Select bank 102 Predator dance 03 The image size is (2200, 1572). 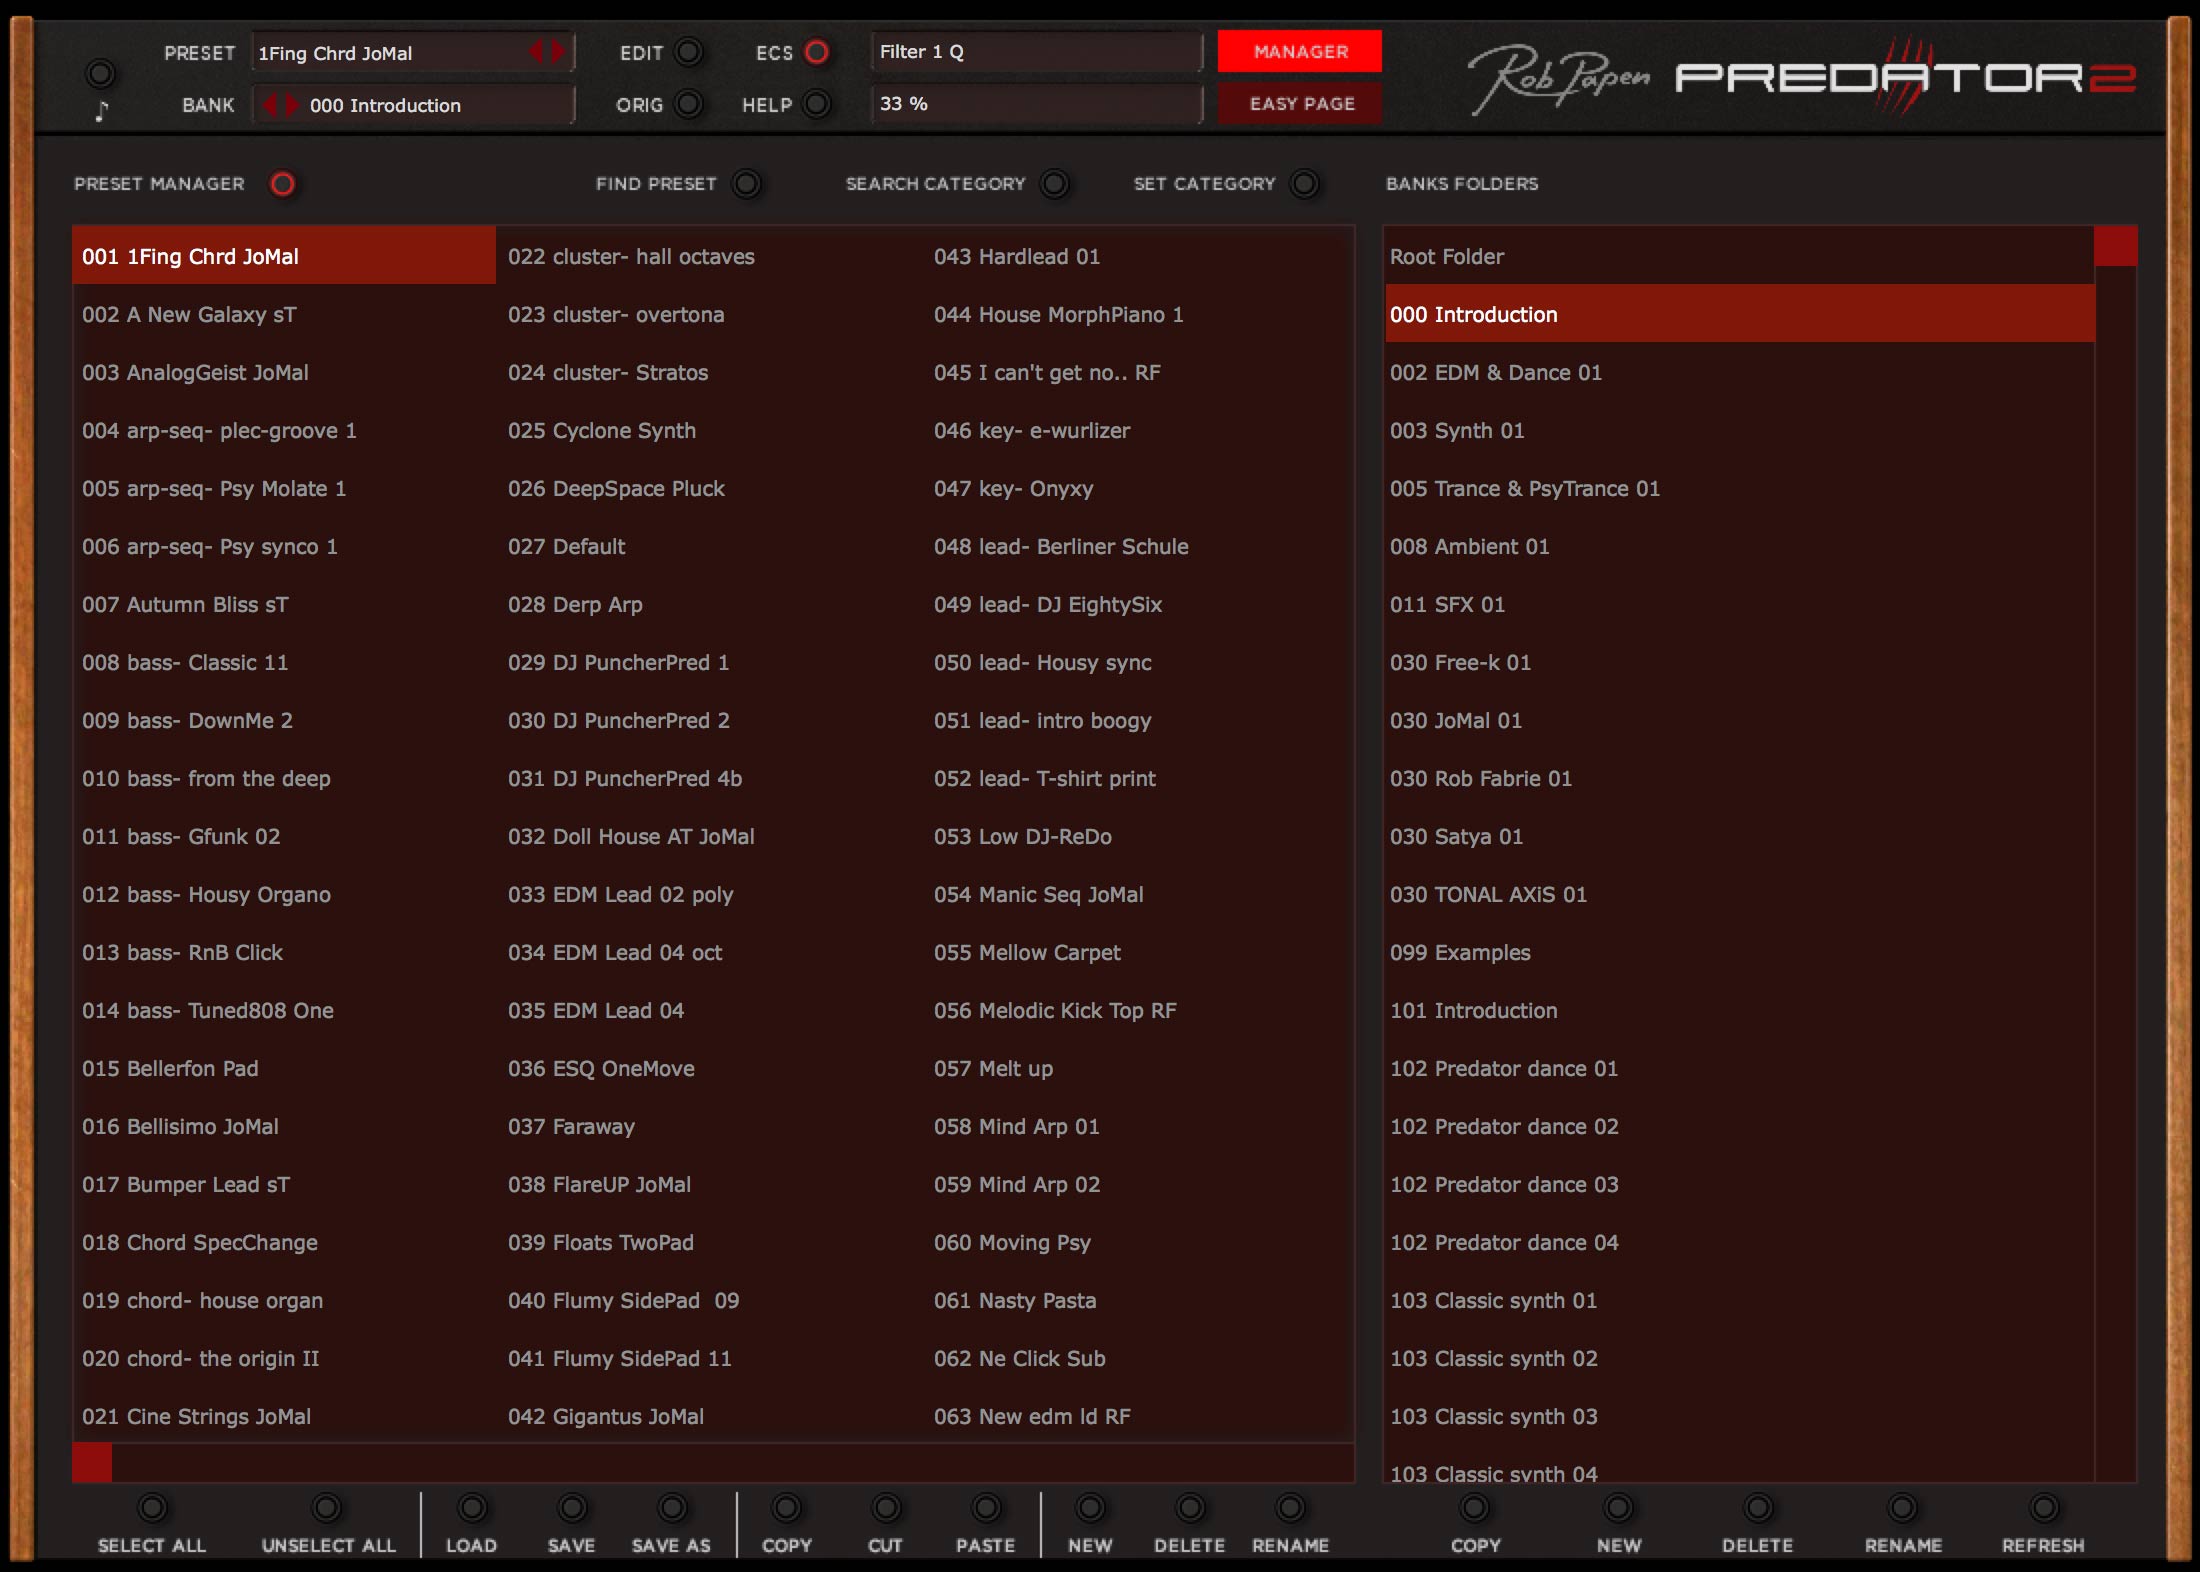[x=1739, y=1184]
